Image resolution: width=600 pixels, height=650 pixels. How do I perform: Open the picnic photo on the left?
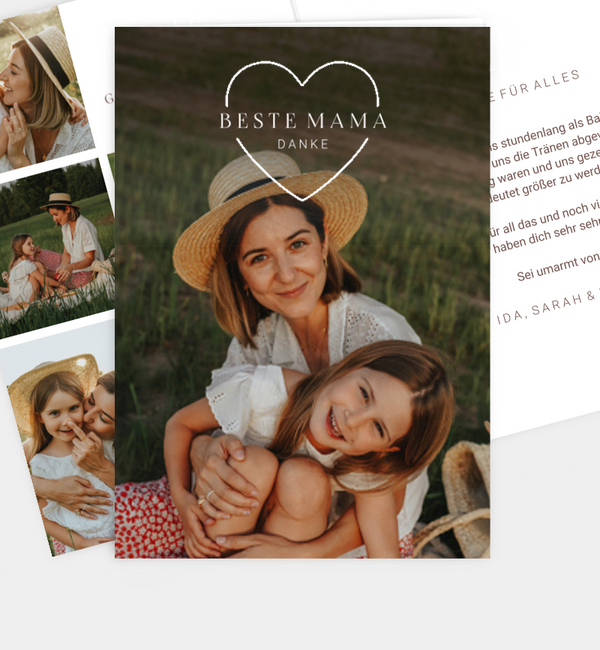(x=56, y=249)
